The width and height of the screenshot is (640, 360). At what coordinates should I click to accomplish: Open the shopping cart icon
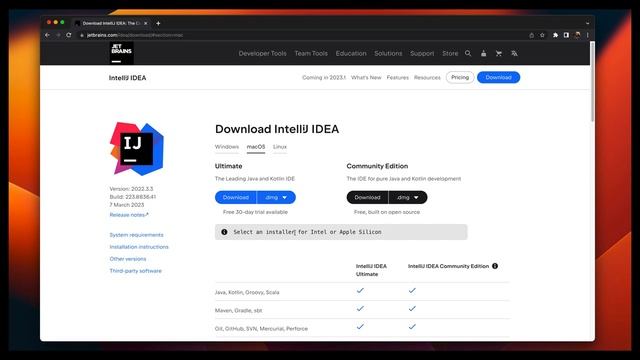[x=499, y=53]
